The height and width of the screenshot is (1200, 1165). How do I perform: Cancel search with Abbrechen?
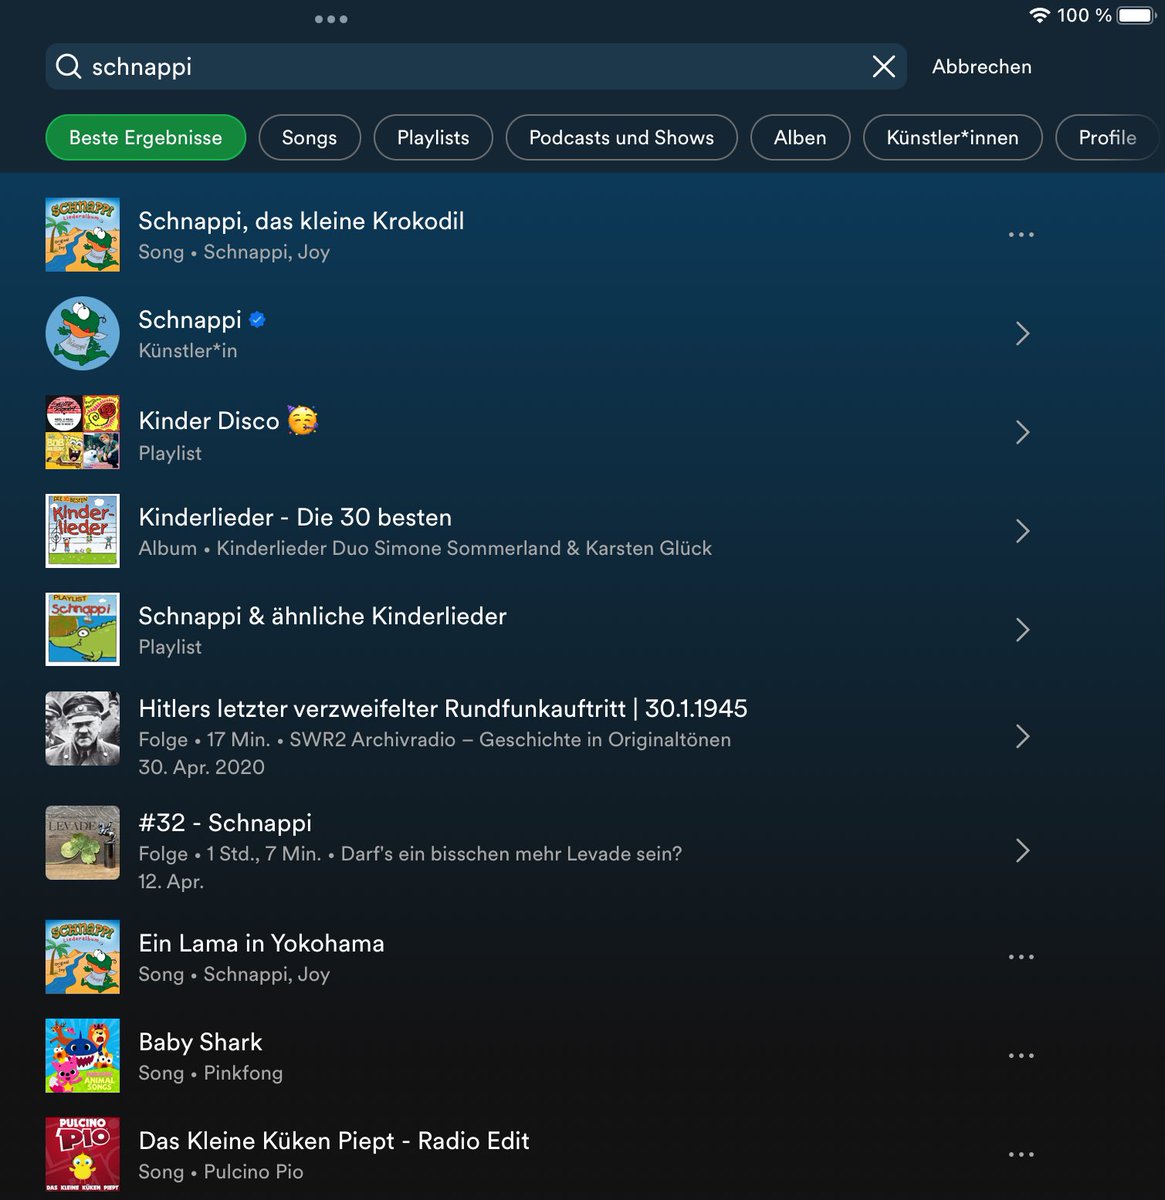point(982,67)
